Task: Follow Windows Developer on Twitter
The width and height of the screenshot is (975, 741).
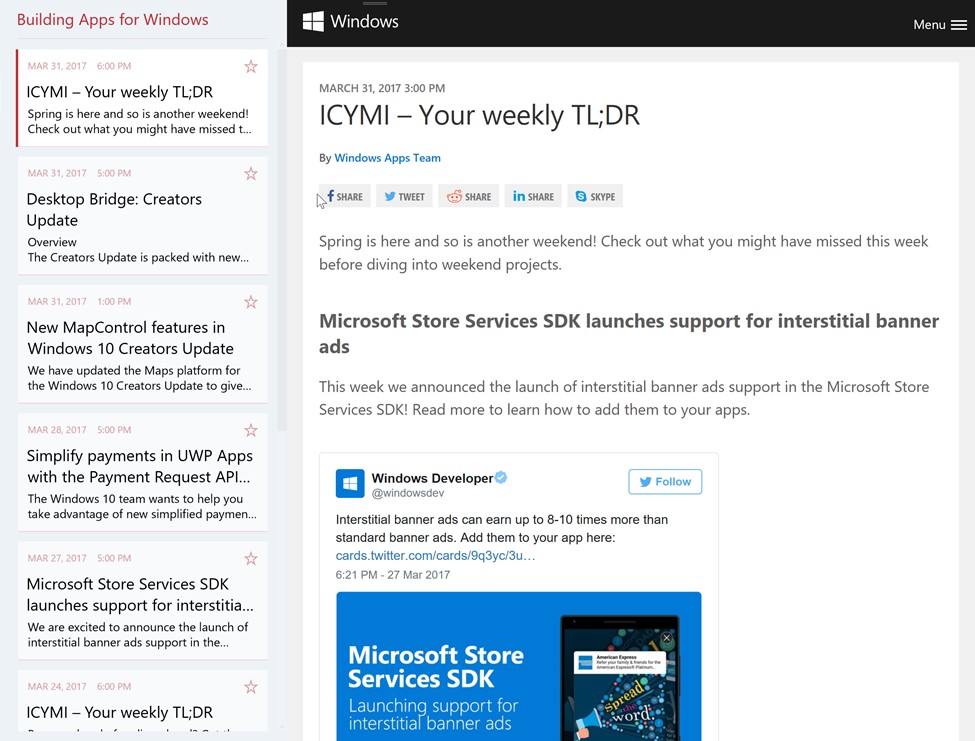Action: [665, 482]
